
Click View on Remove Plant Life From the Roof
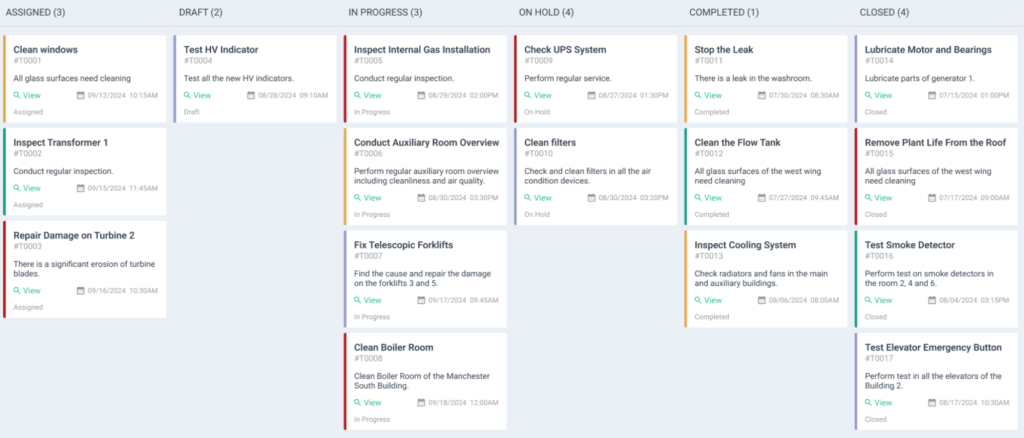click(x=878, y=198)
